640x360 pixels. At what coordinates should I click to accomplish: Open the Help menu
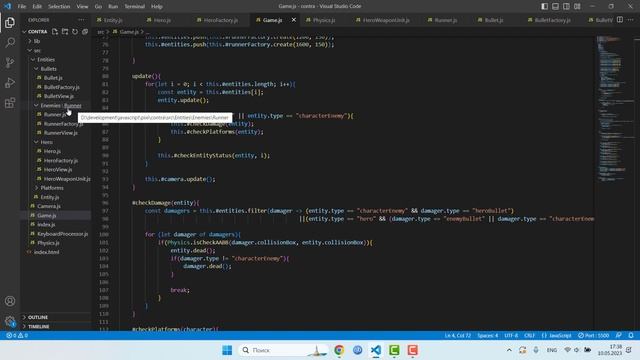157,6
